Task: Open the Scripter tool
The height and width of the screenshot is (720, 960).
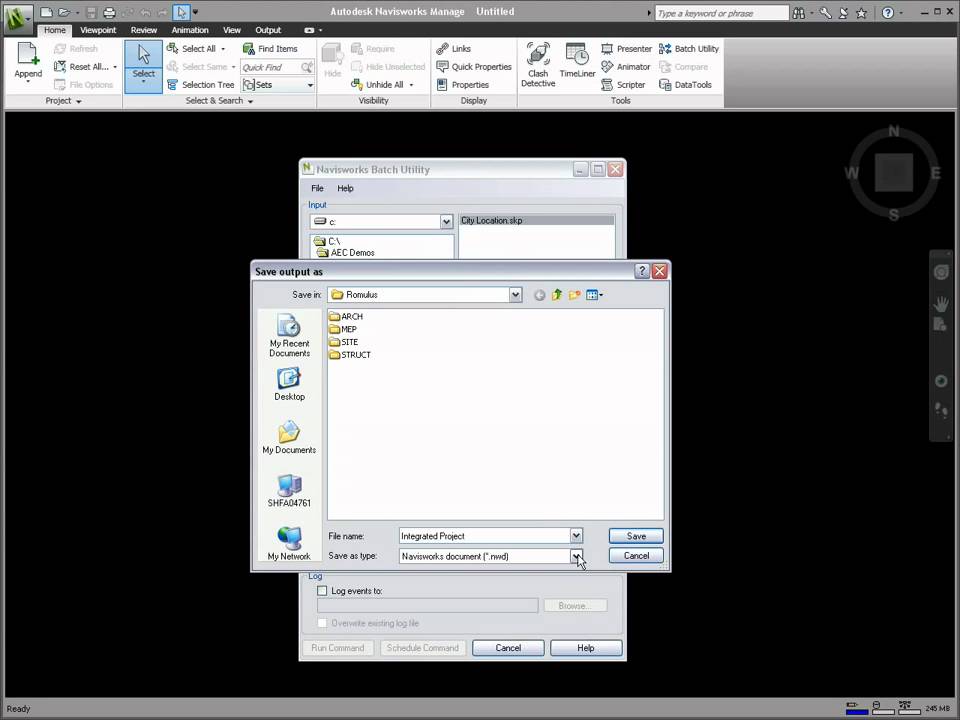Action: 623,84
